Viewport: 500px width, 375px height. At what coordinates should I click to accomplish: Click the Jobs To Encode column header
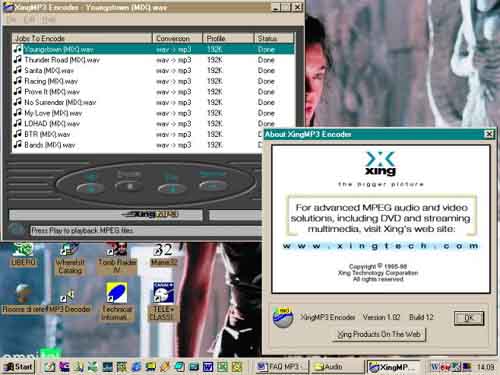pos(82,38)
